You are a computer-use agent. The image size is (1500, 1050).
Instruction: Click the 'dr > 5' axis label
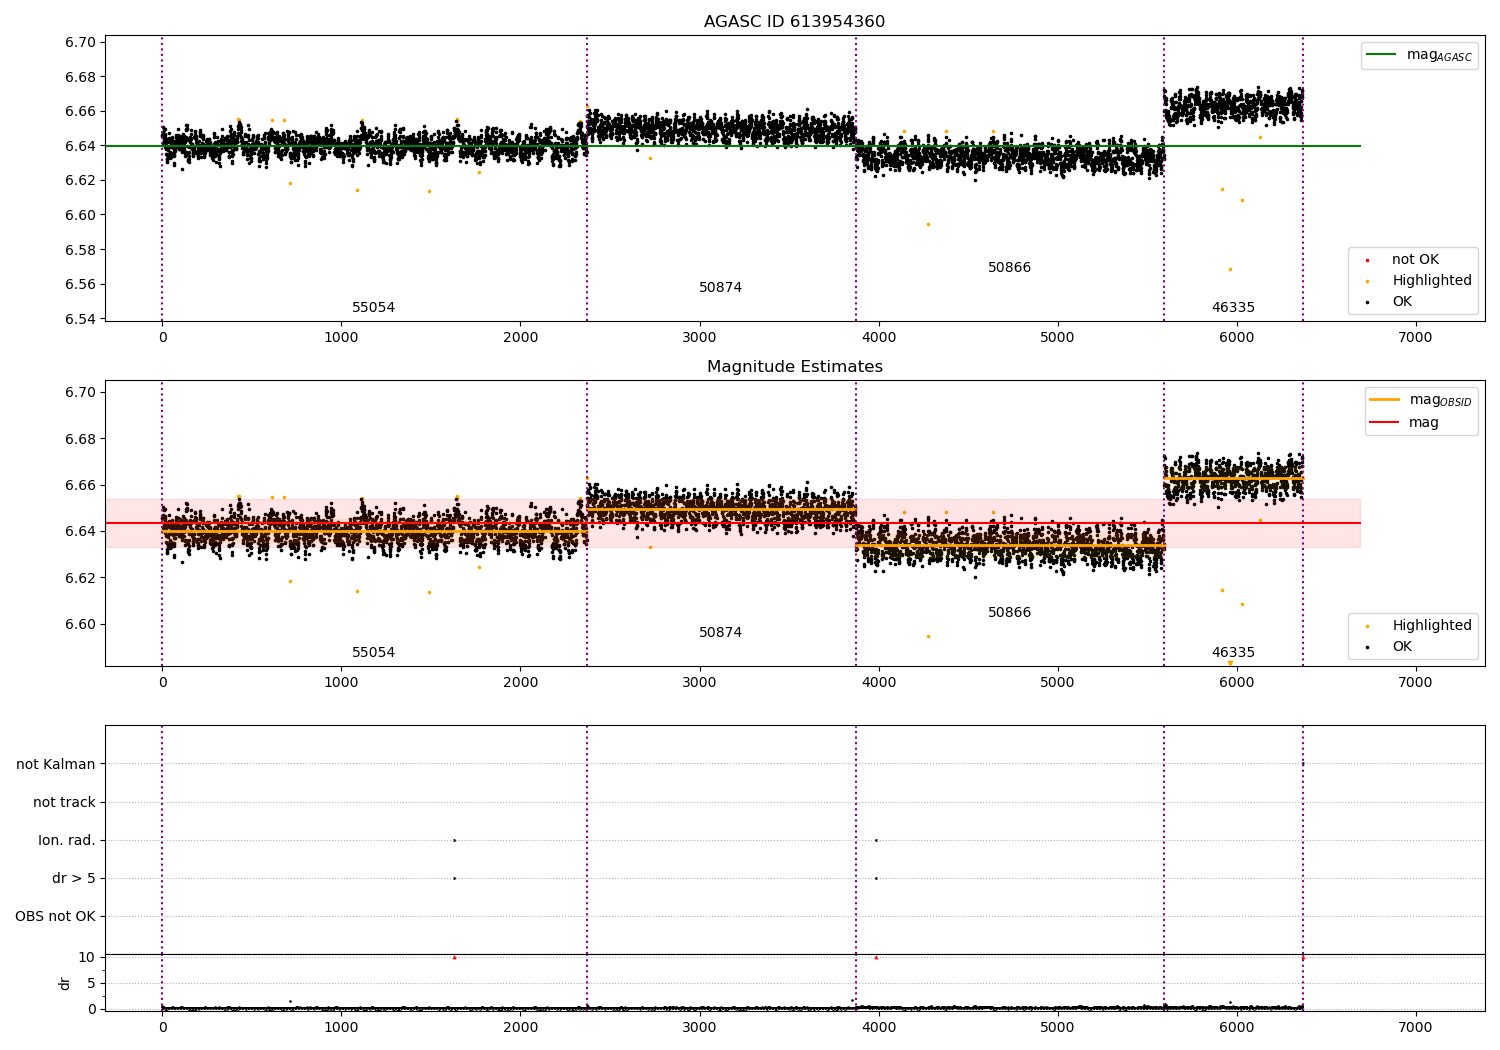pyautogui.click(x=74, y=879)
